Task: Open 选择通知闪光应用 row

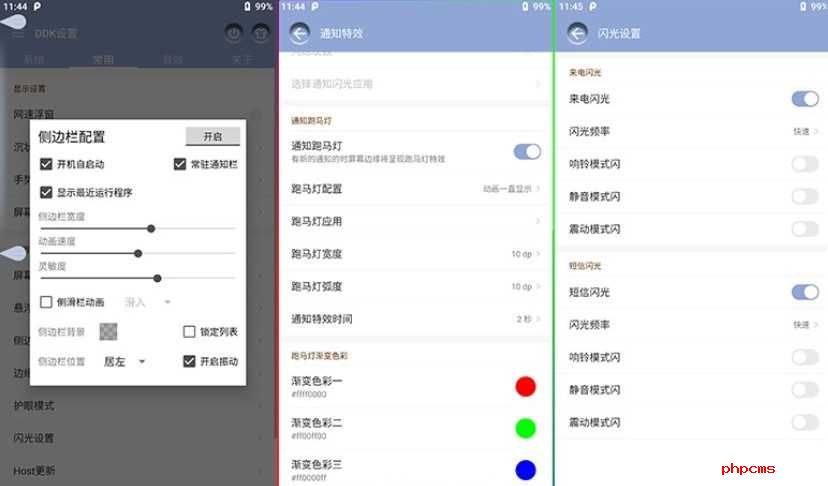Action: [x=416, y=83]
